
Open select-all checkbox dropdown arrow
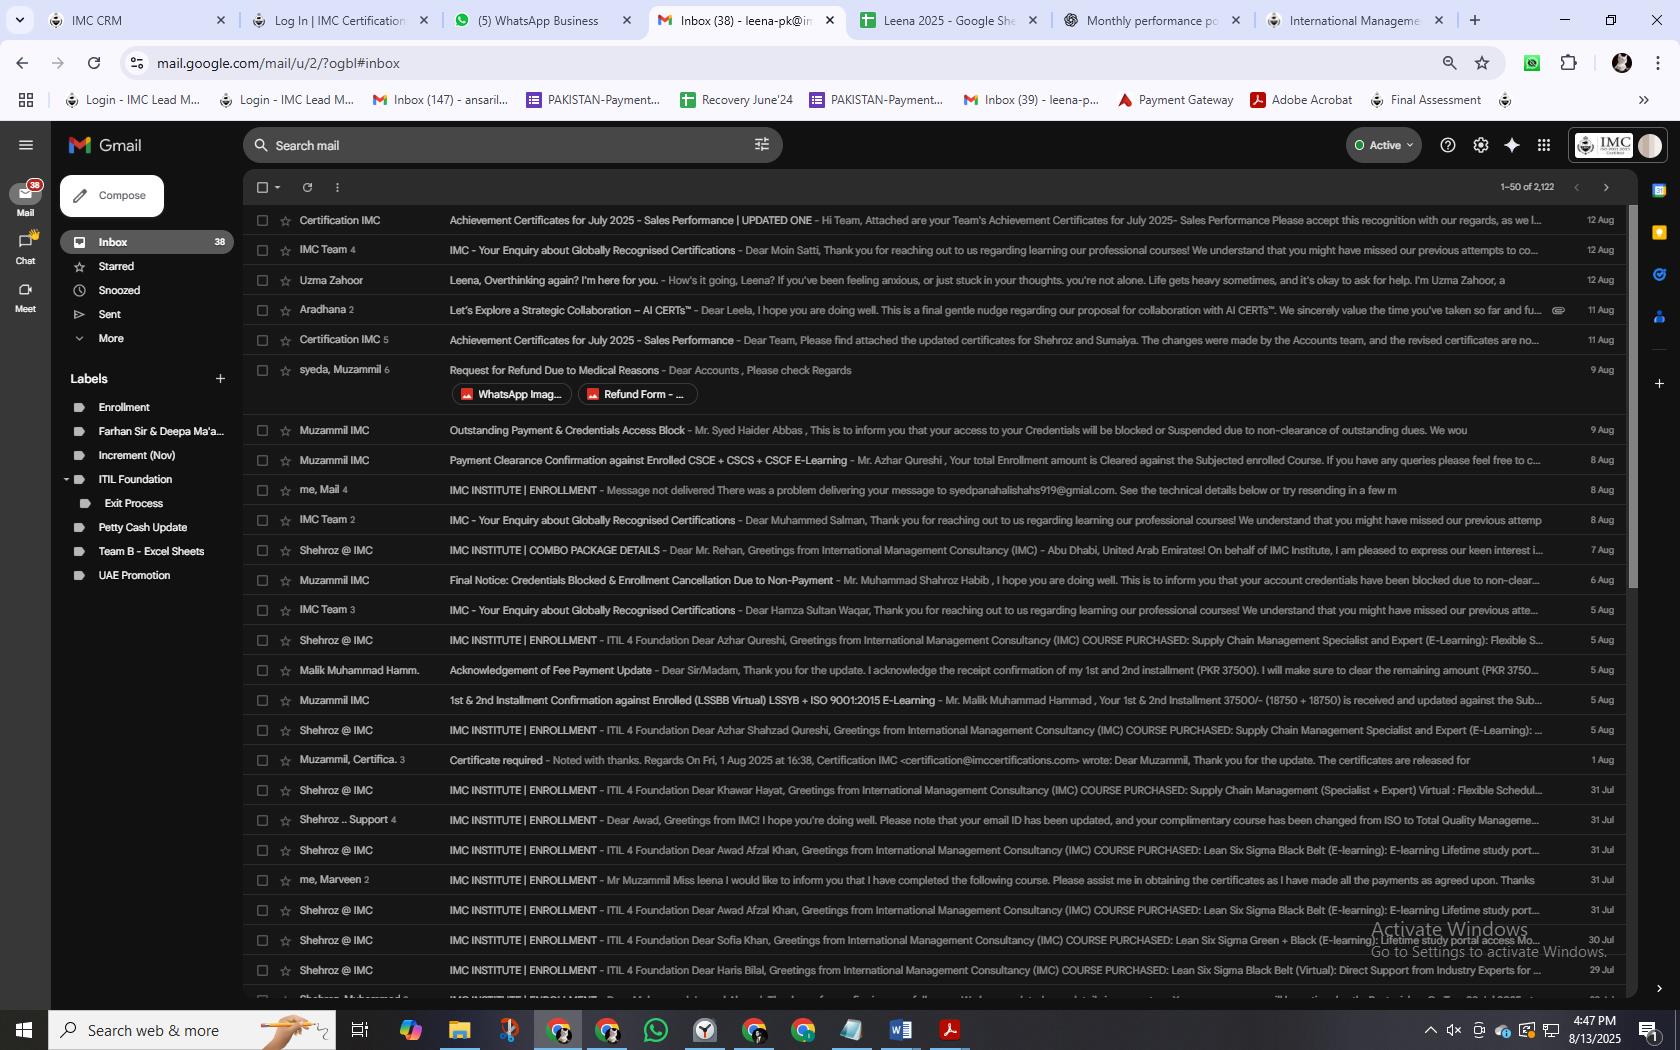[278, 187]
